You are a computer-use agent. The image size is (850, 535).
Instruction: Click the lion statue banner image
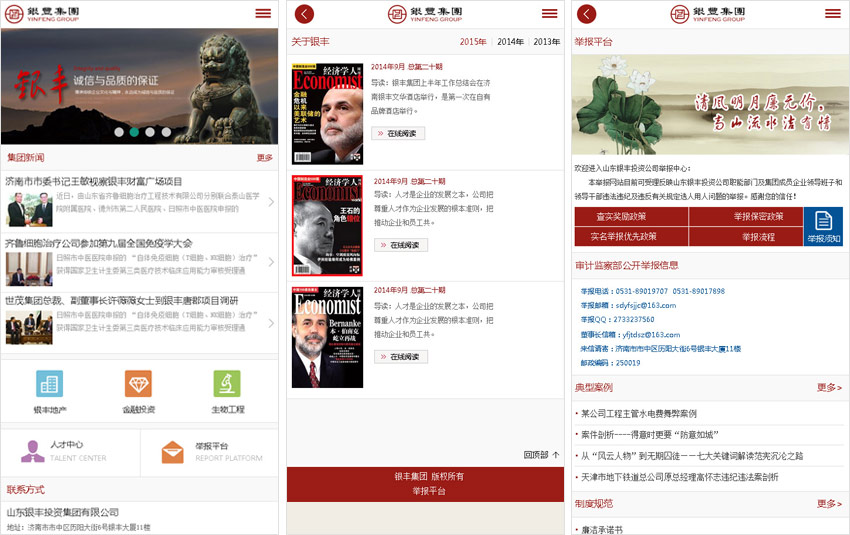click(139, 86)
